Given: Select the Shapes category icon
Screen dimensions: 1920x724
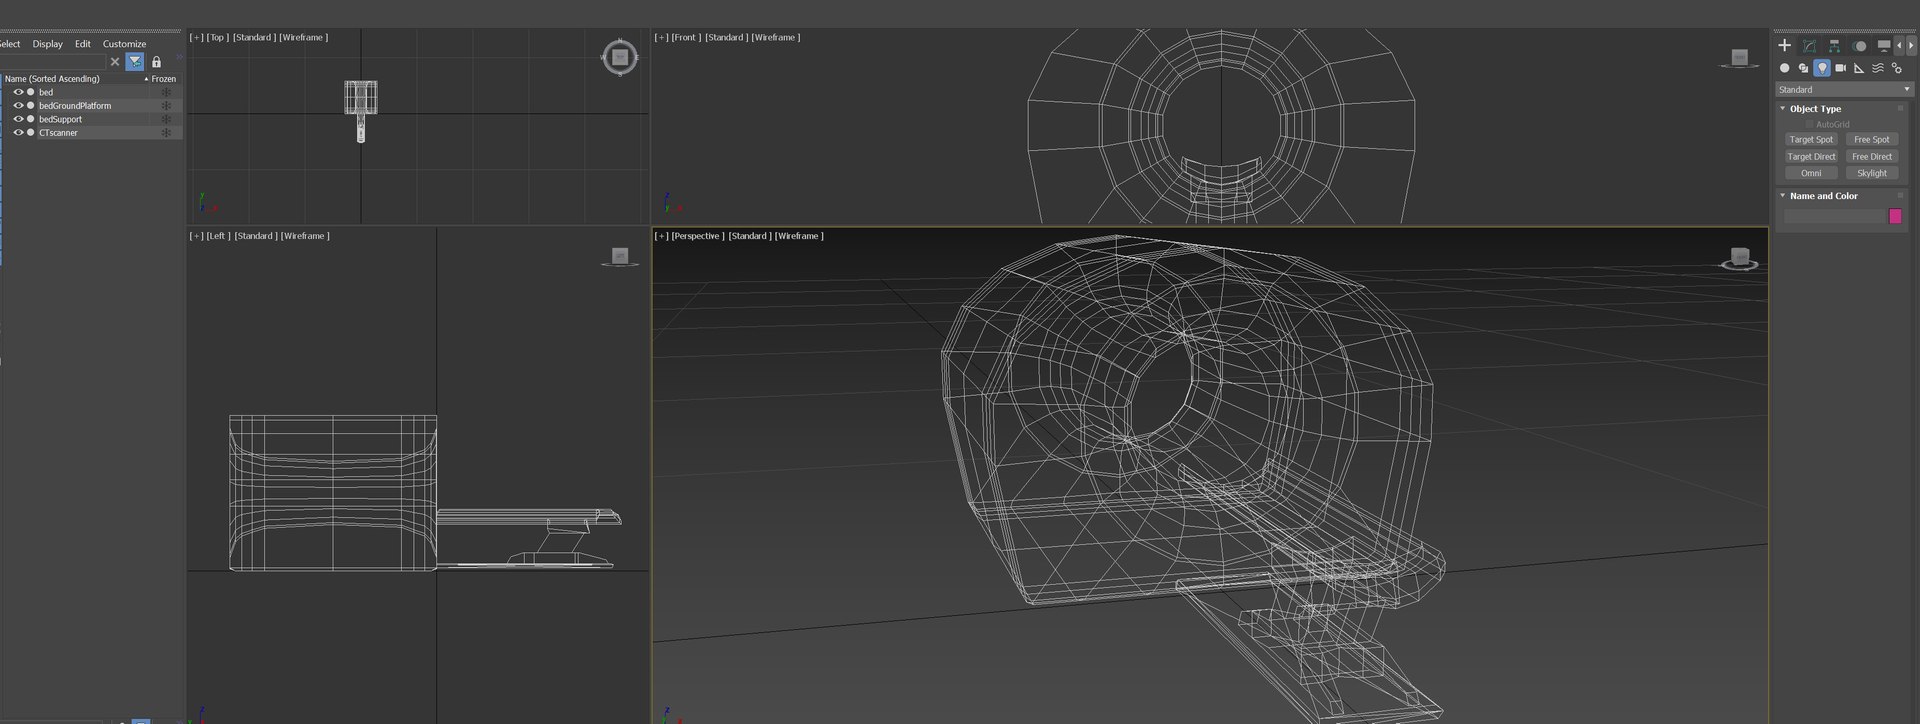Looking at the screenshot, I should [x=1803, y=68].
